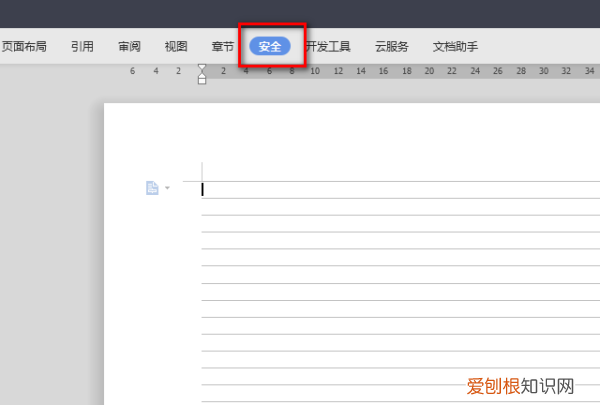Screen dimensions: 600x405
Task: Click ruler mark 30
Action: (x=543, y=71)
